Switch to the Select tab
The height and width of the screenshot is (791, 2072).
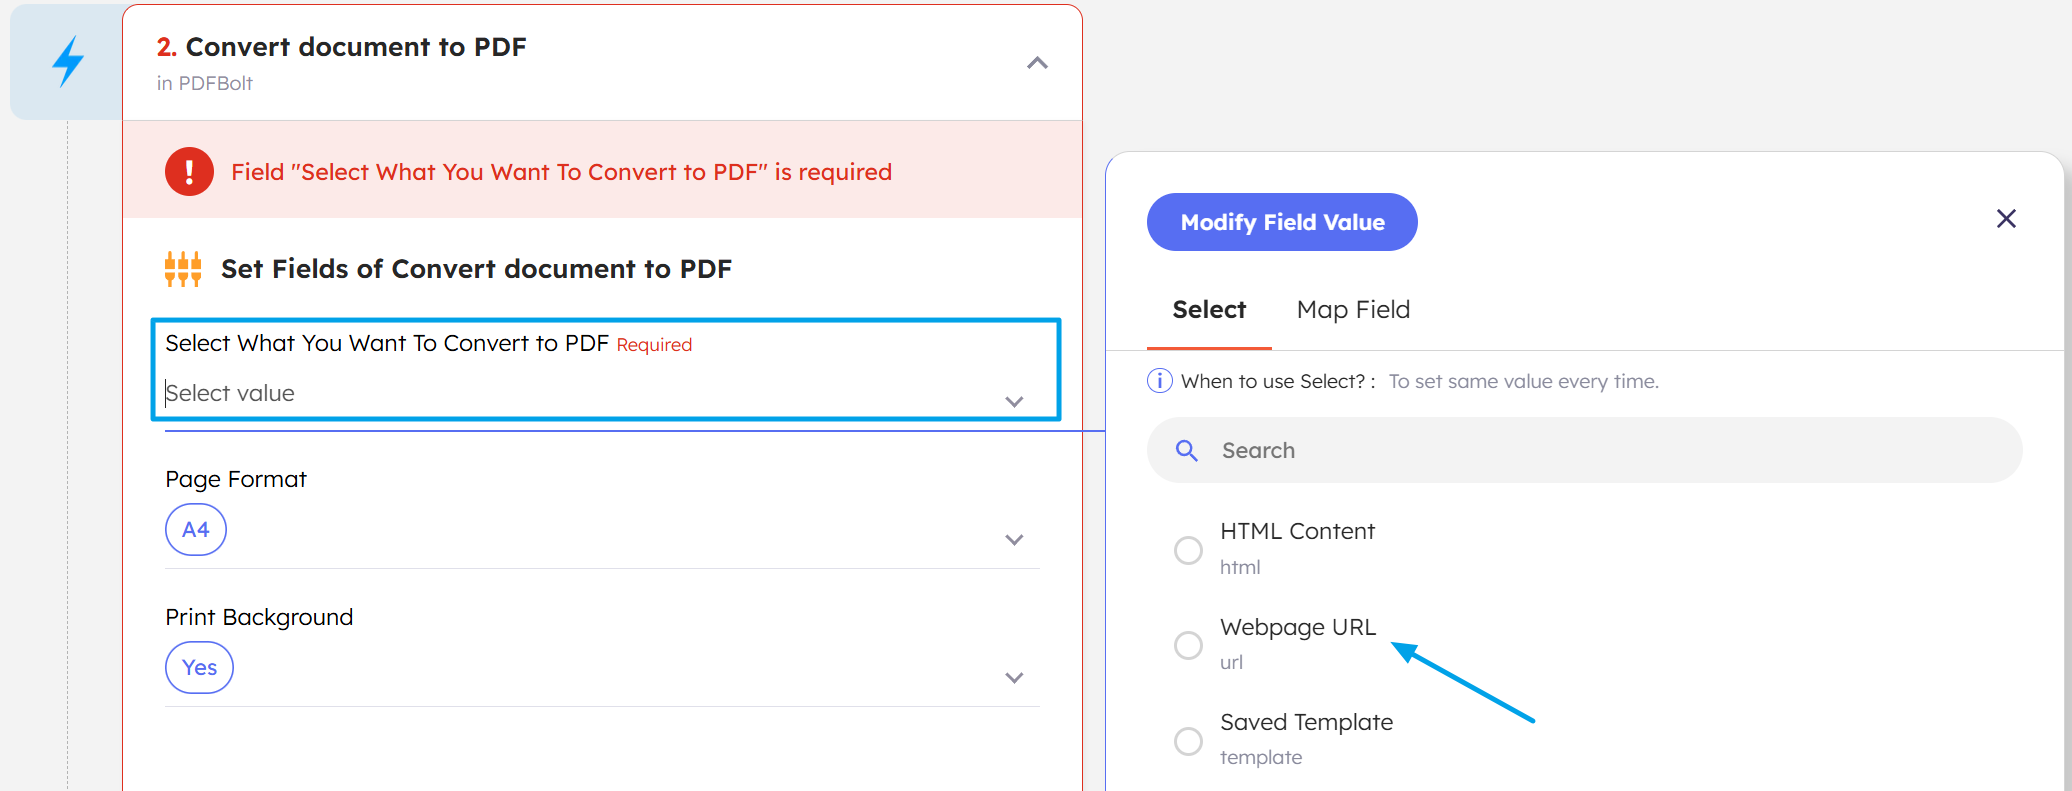1209,310
